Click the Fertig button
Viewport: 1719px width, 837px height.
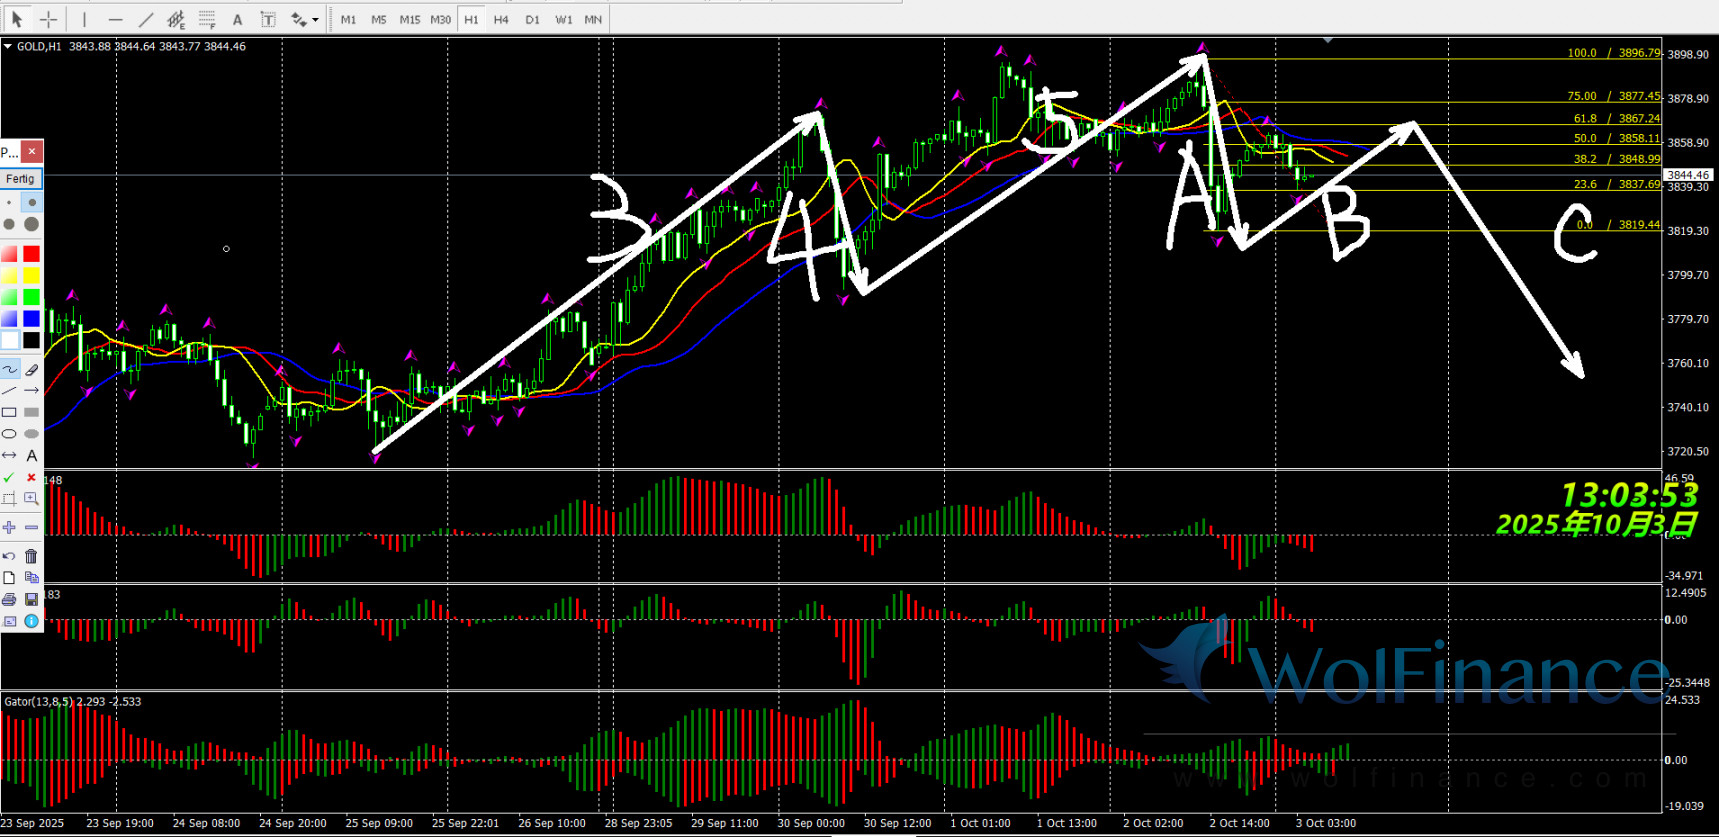click(20, 179)
